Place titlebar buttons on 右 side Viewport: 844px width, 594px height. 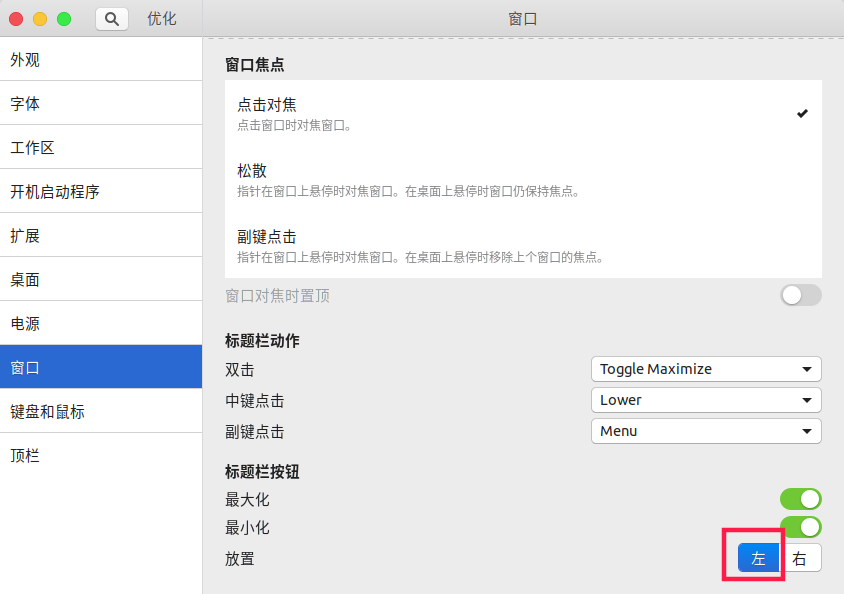[x=800, y=558]
